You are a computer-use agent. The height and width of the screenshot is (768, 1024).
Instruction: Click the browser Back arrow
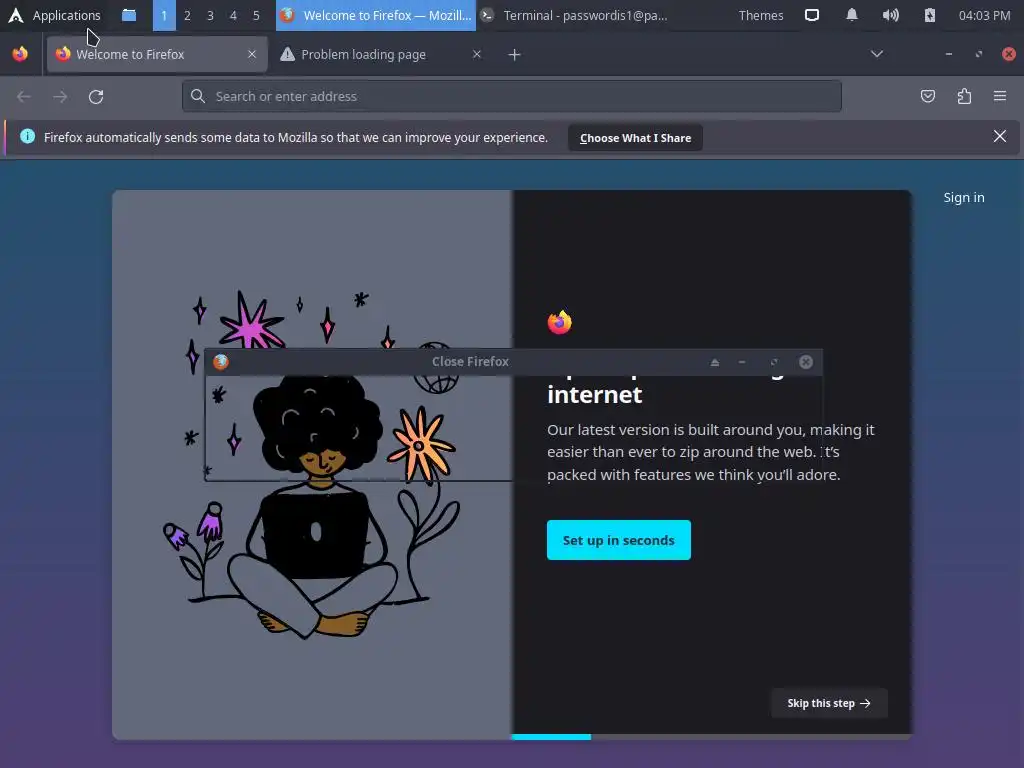(24, 97)
